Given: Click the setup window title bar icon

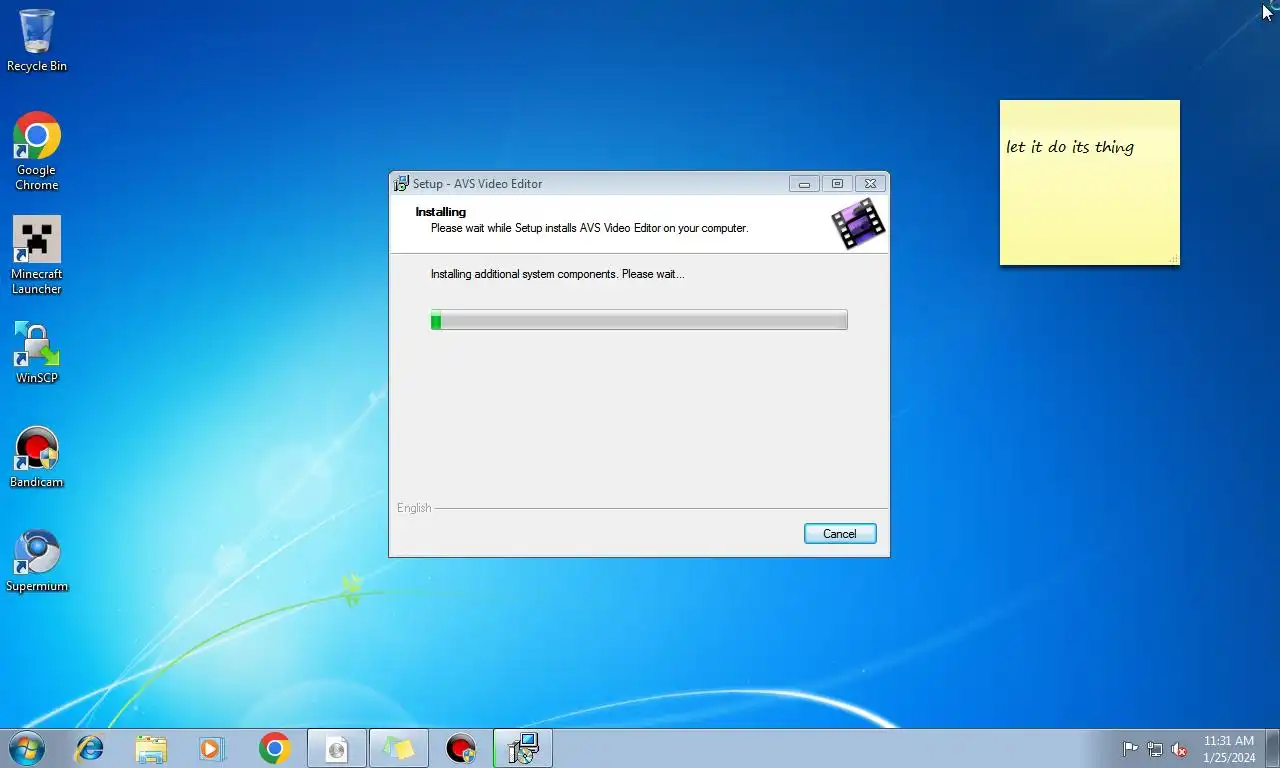Looking at the screenshot, I should click(x=401, y=183).
